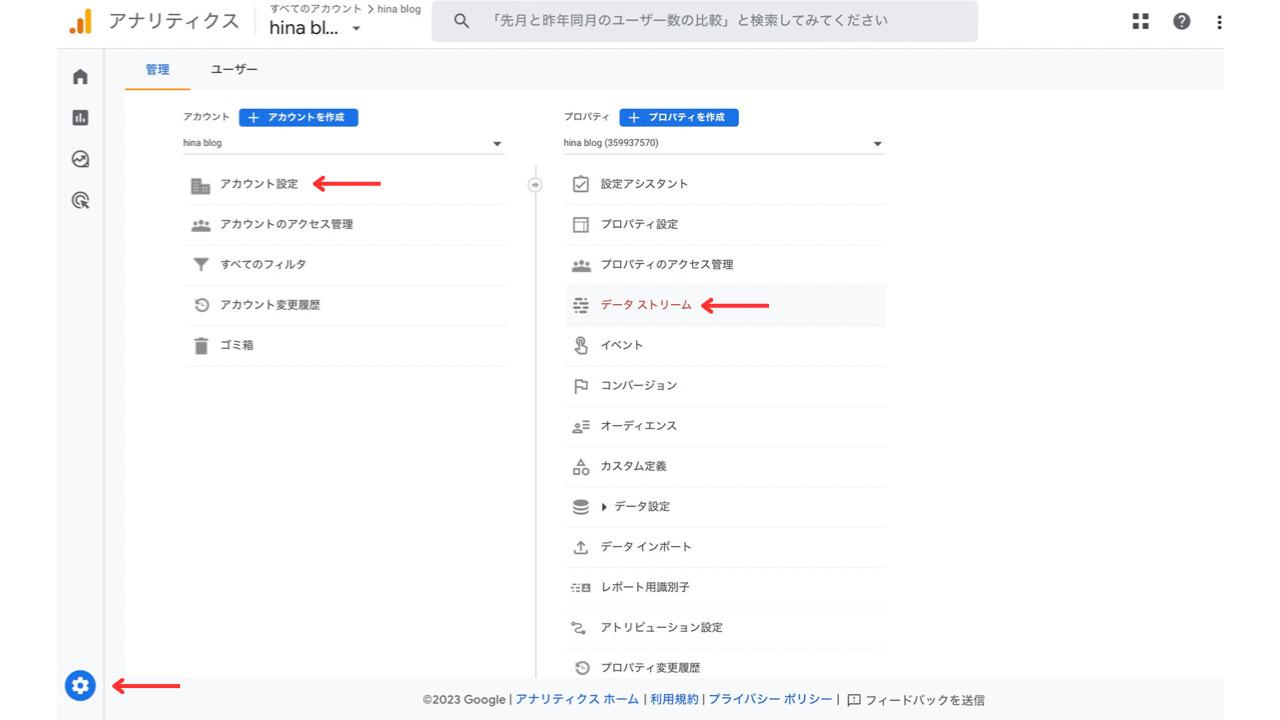Click the データ インポート upload icon
Image resolution: width=1280 pixels, height=720 pixels.
pyautogui.click(x=581, y=548)
